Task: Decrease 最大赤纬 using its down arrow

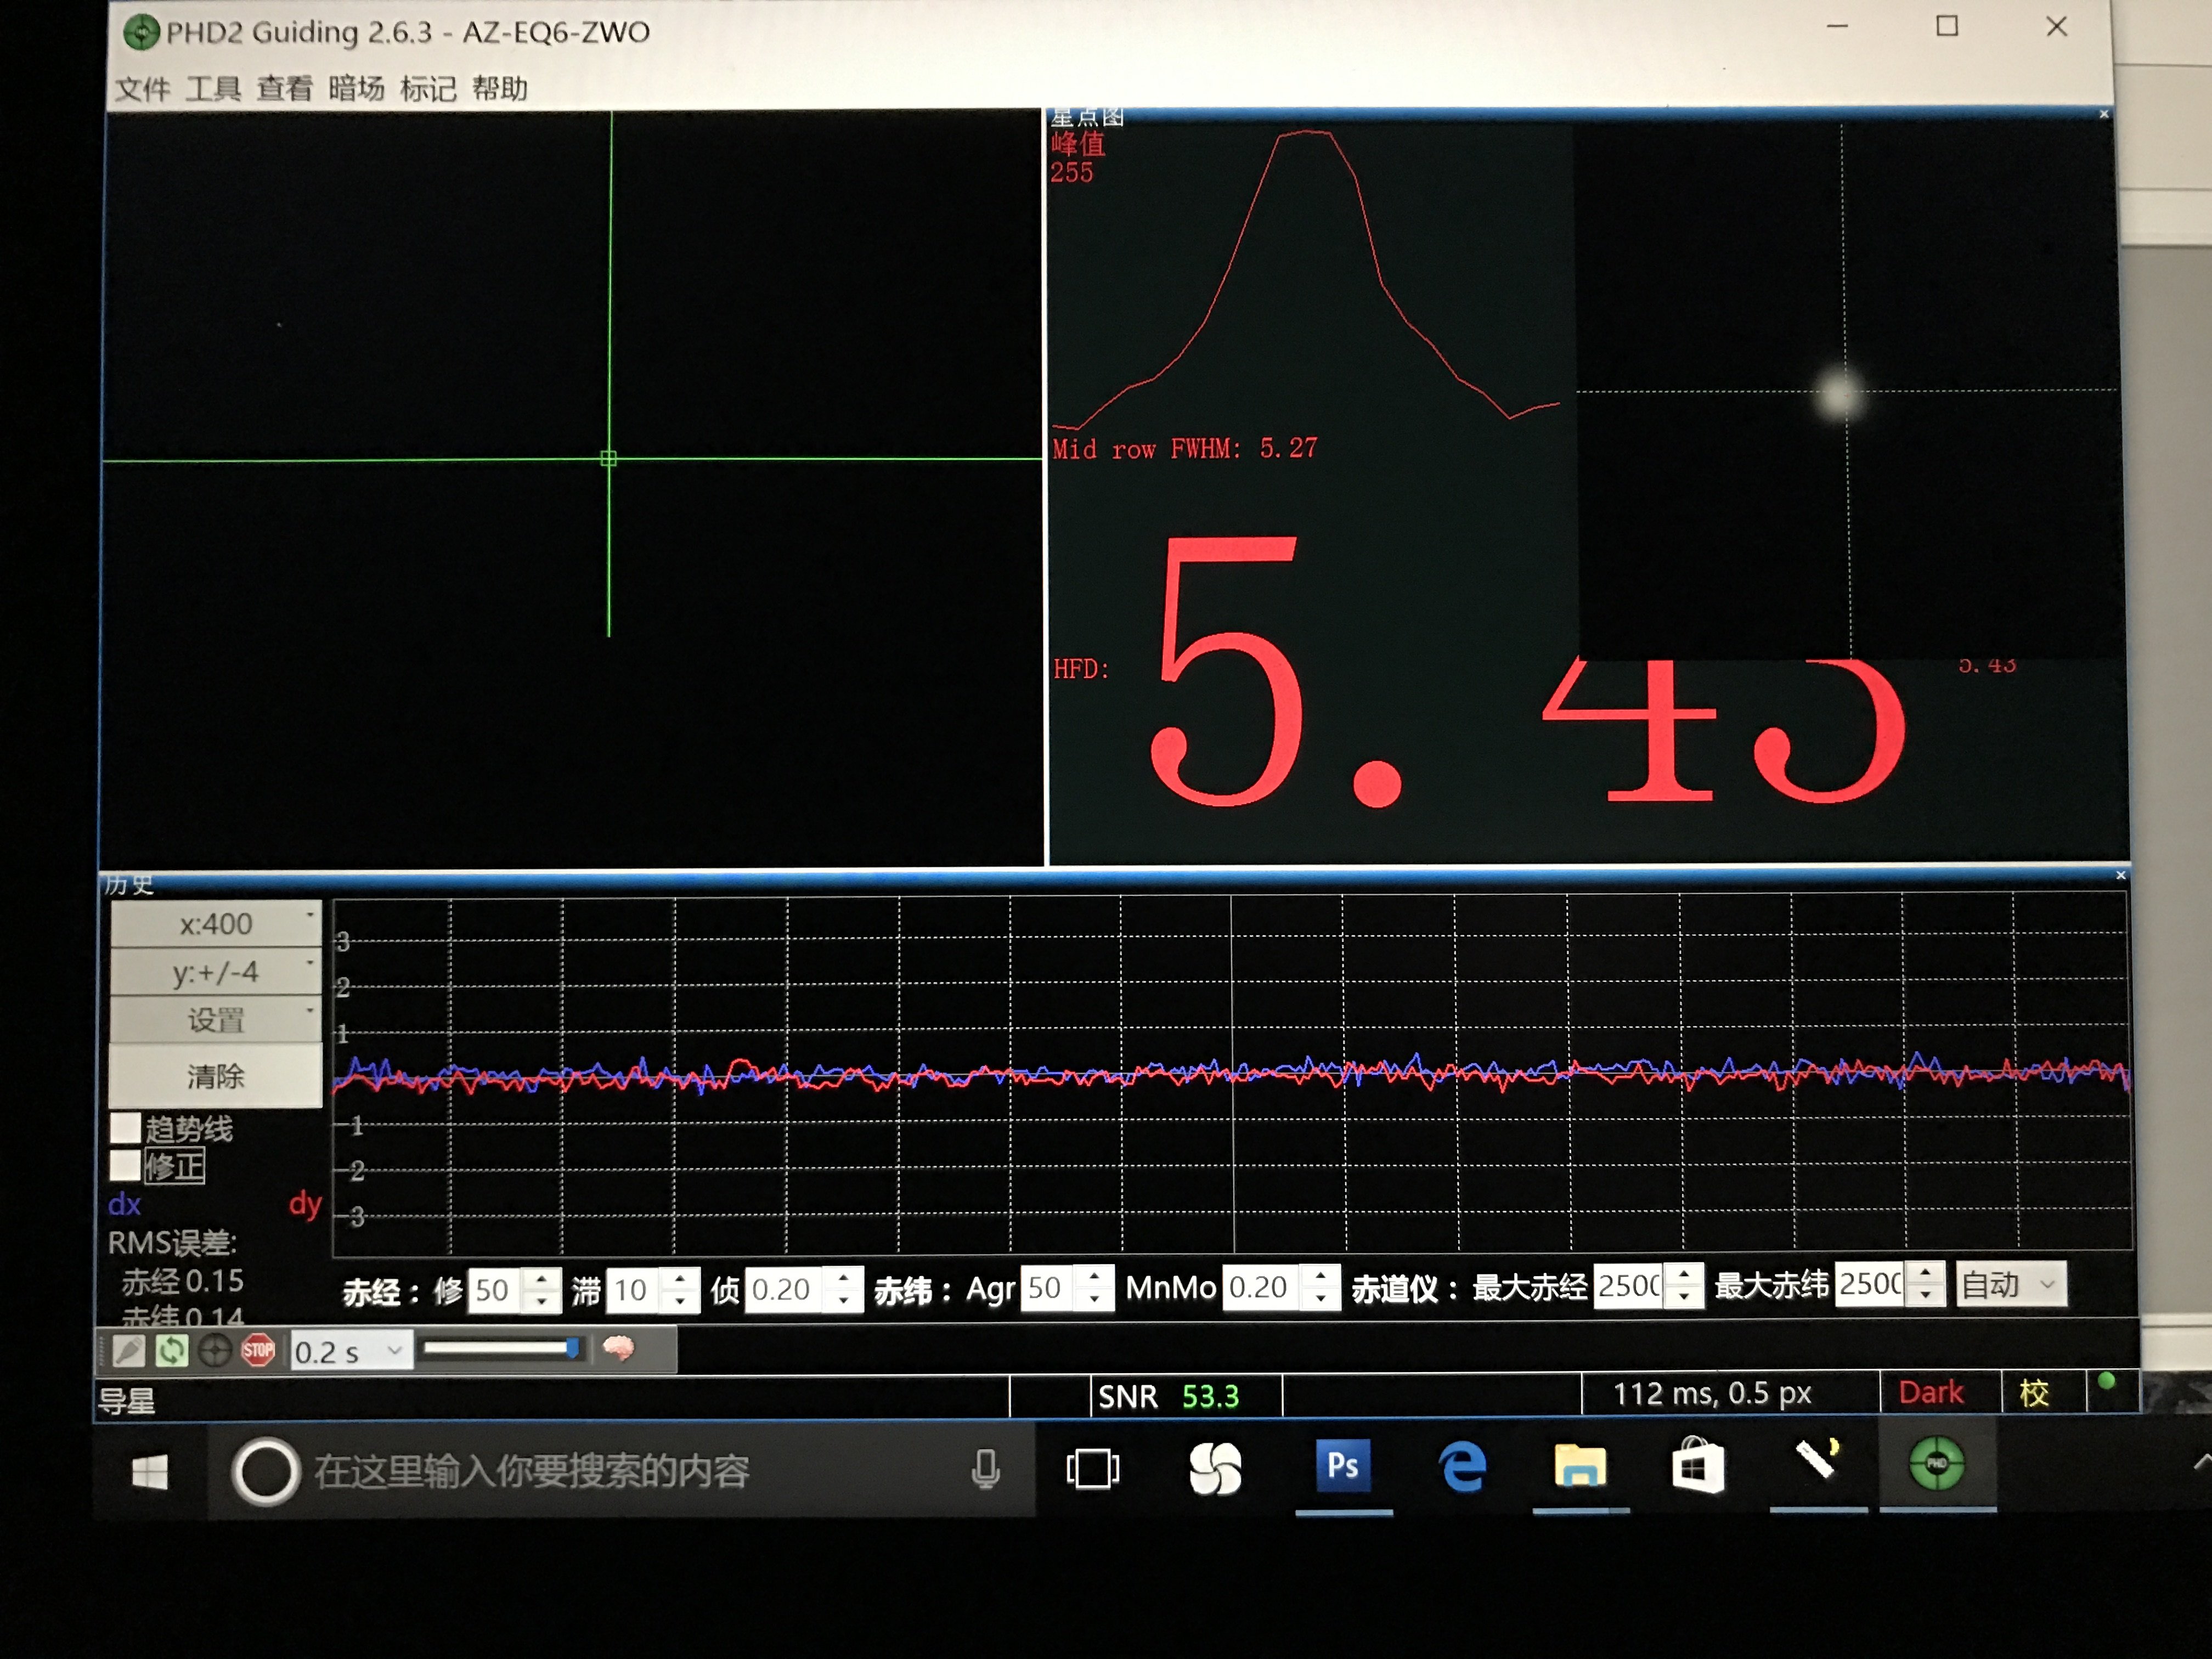Action: click(x=1925, y=1295)
